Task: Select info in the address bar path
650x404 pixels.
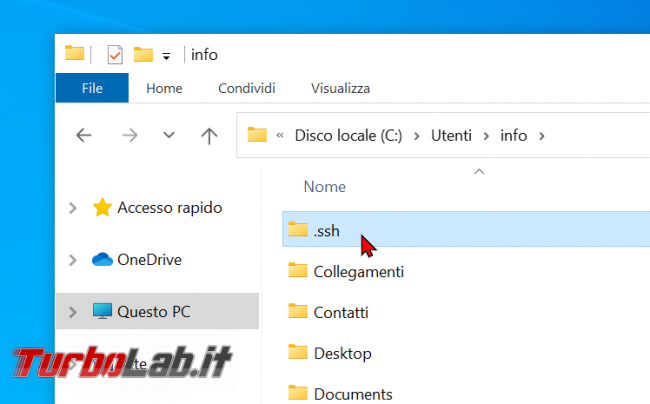Action: coord(514,135)
